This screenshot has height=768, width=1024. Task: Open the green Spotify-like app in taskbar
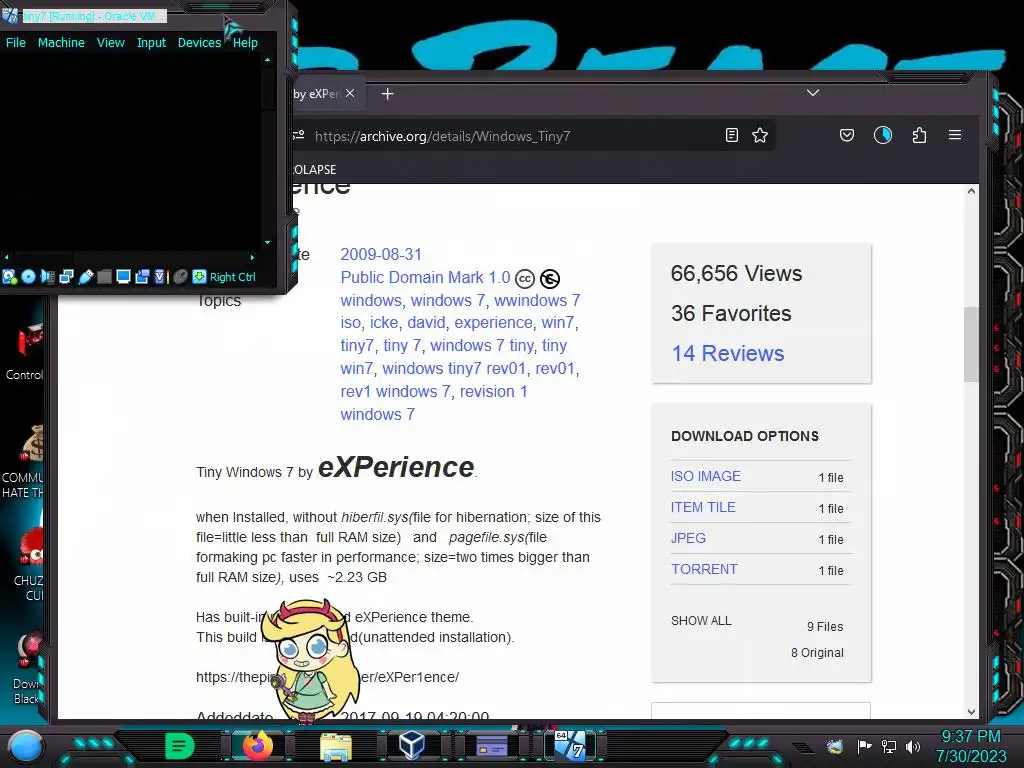180,746
